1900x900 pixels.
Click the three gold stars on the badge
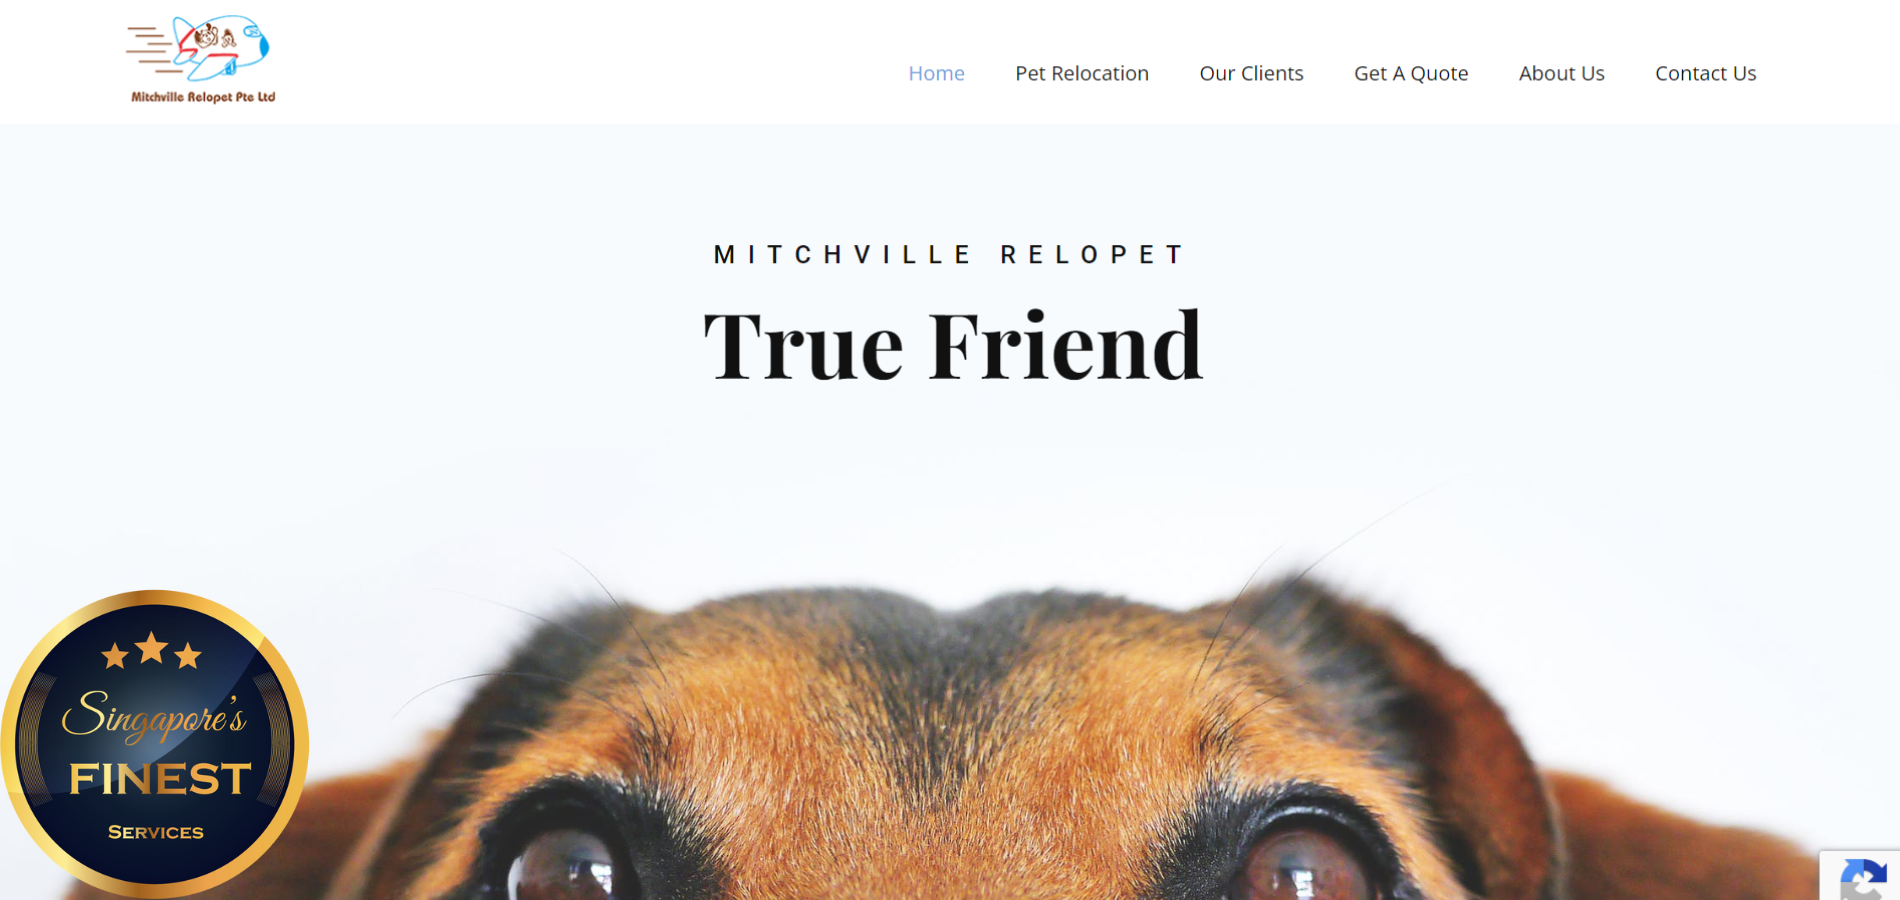click(152, 651)
